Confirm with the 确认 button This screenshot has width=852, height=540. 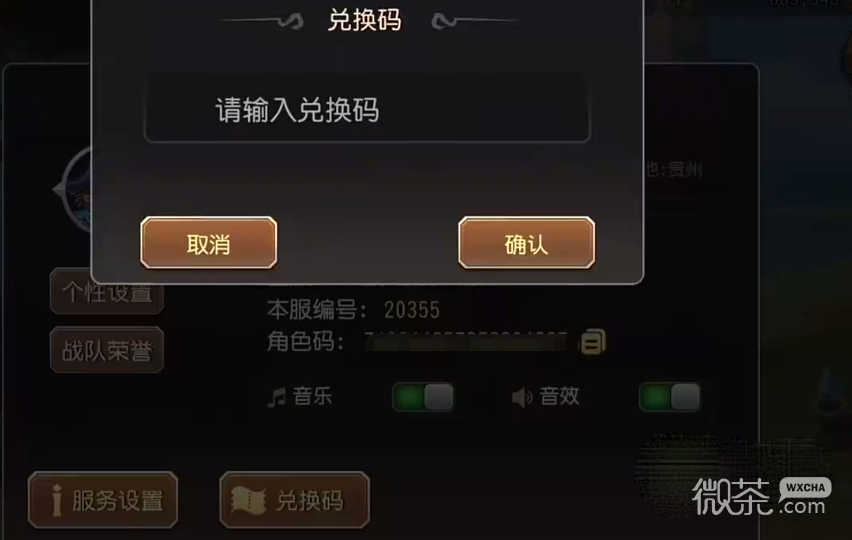pos(527,243)
